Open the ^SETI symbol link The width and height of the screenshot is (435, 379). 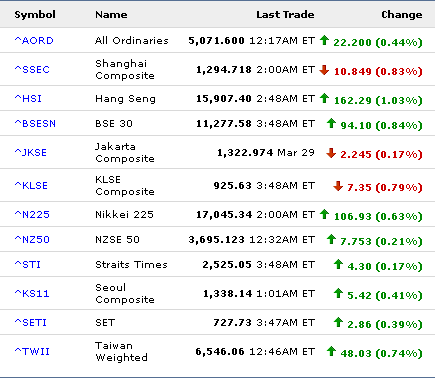coord(31,323)
